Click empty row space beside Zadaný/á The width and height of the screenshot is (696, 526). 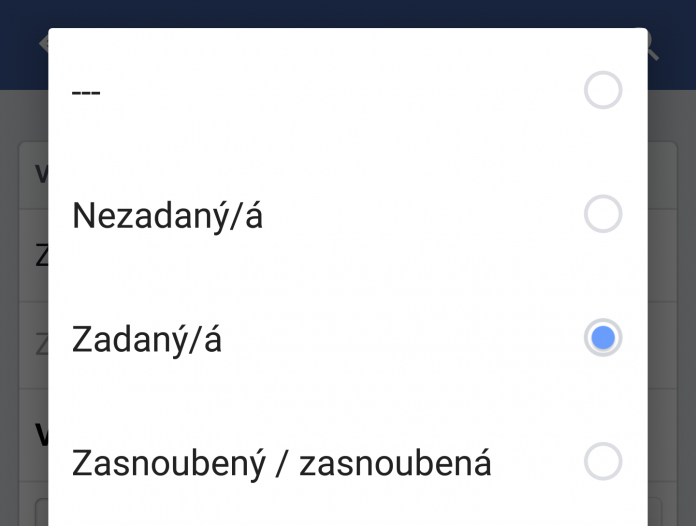point(399,338)
